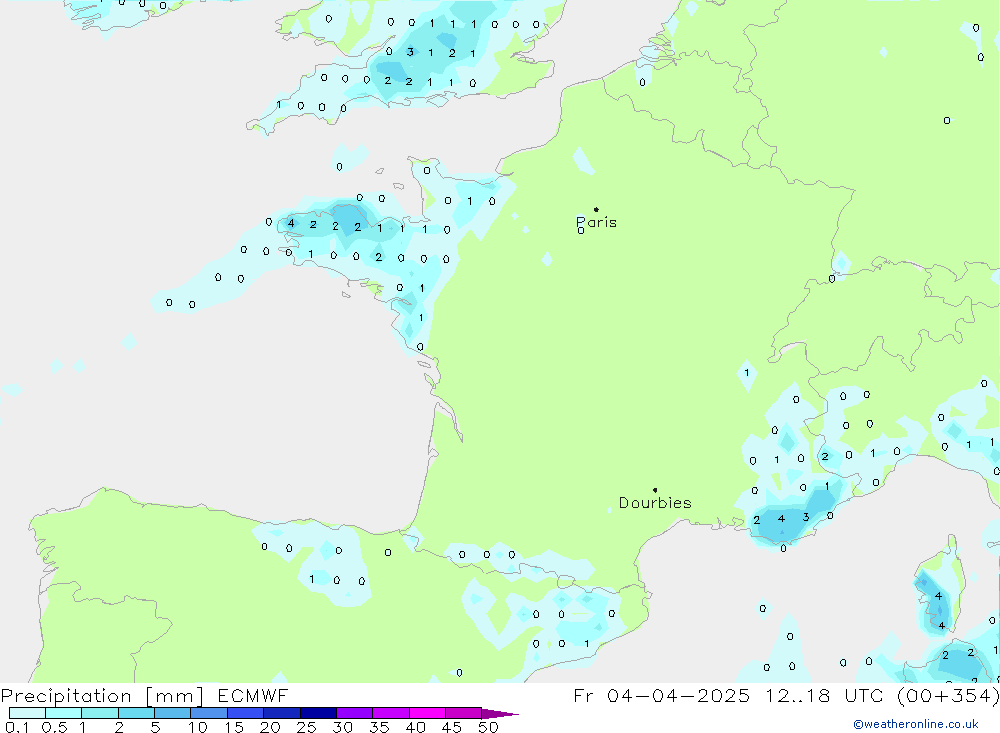1000x733 pixels.
Task: Click the Dourbies location label
Action: pyautogui.click(x=655, y=503)
